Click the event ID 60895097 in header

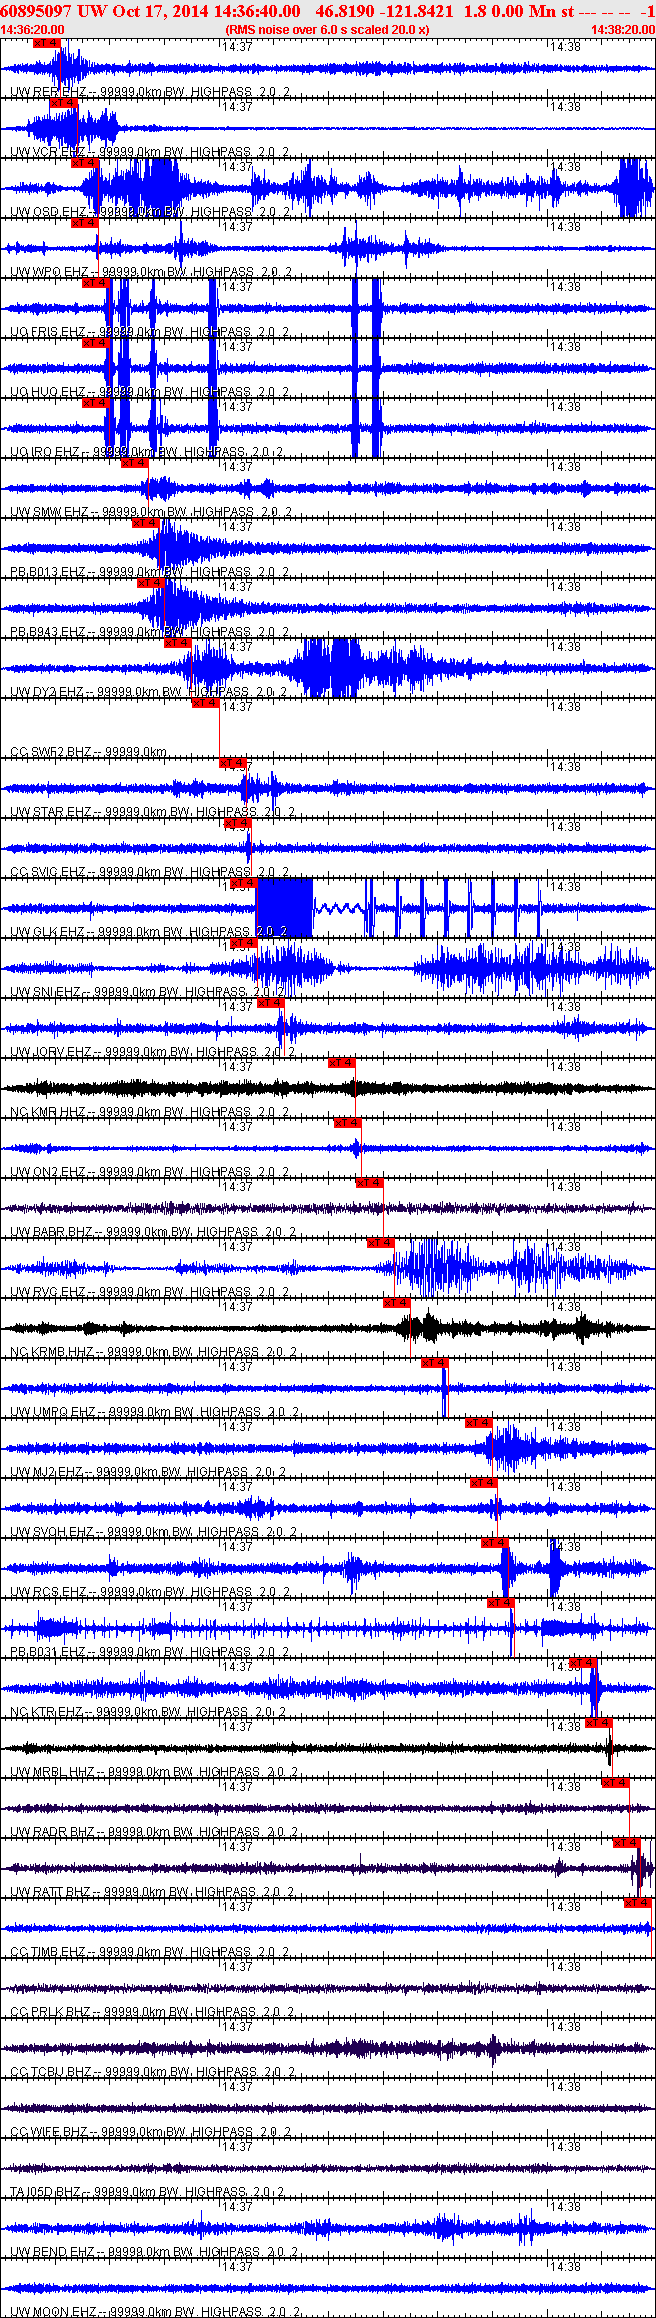[x=36, y=11]
